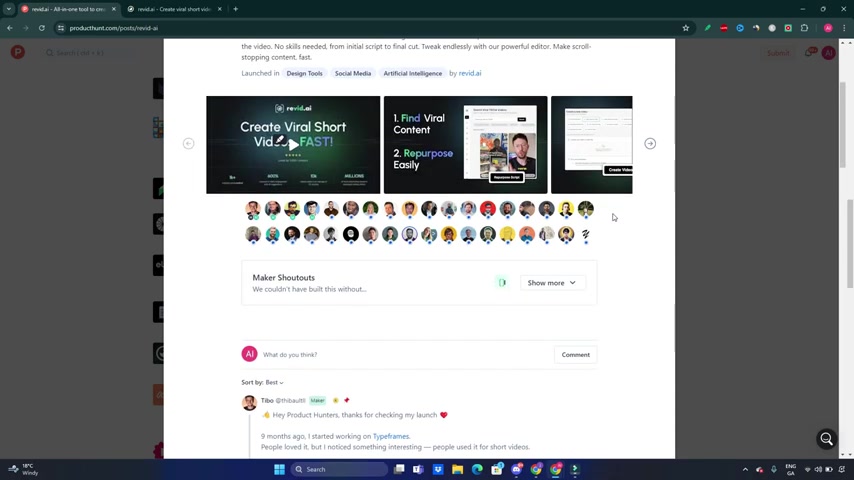Reload the current page
Image resolution: width=854 pixels, height=480 pixels.
[41, 28]
